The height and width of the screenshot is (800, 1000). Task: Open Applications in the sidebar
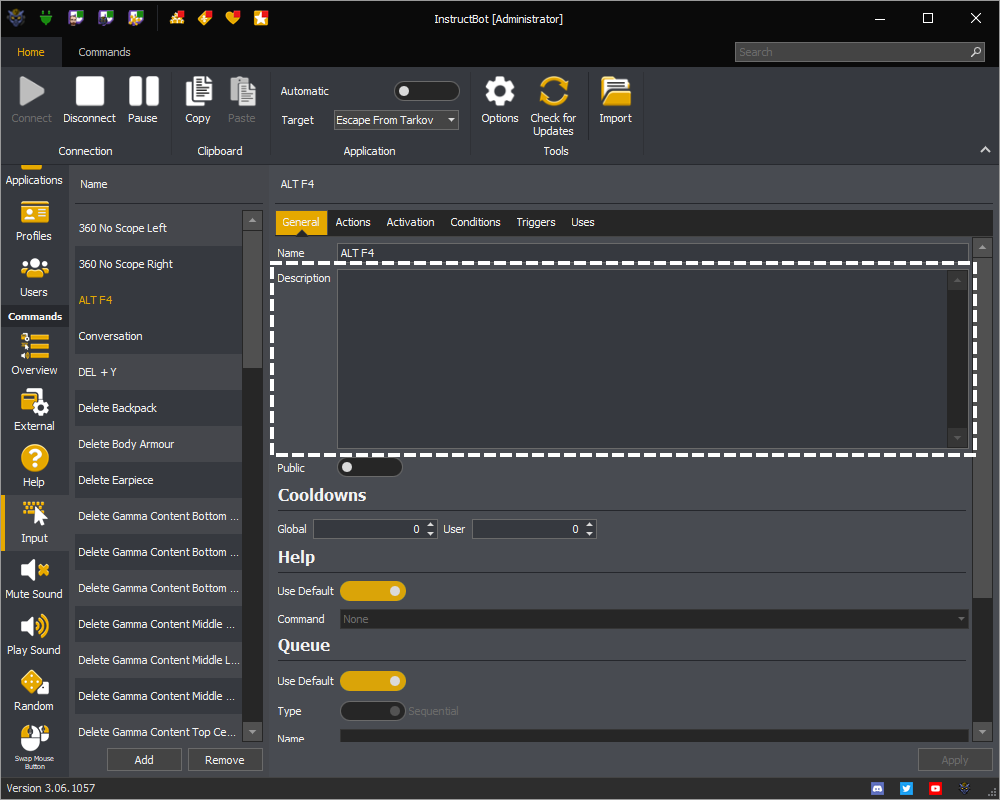click(x=34, y=177)
